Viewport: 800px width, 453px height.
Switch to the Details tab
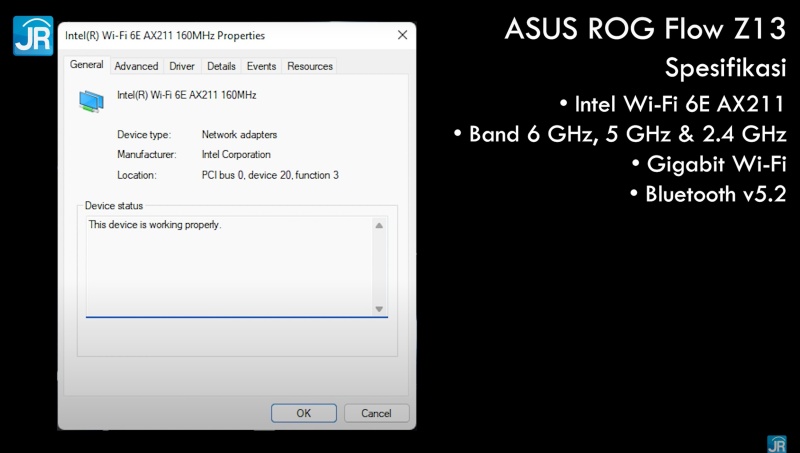click(x=221, y=66)
